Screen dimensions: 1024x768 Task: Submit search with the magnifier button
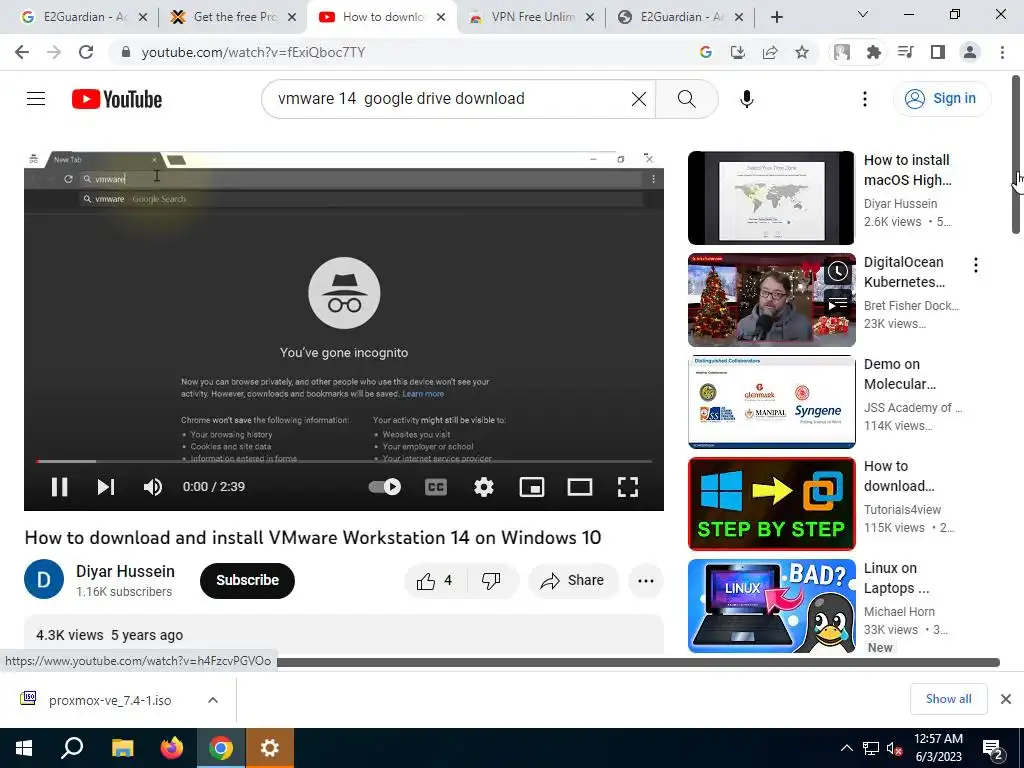[x=686, y=99]
